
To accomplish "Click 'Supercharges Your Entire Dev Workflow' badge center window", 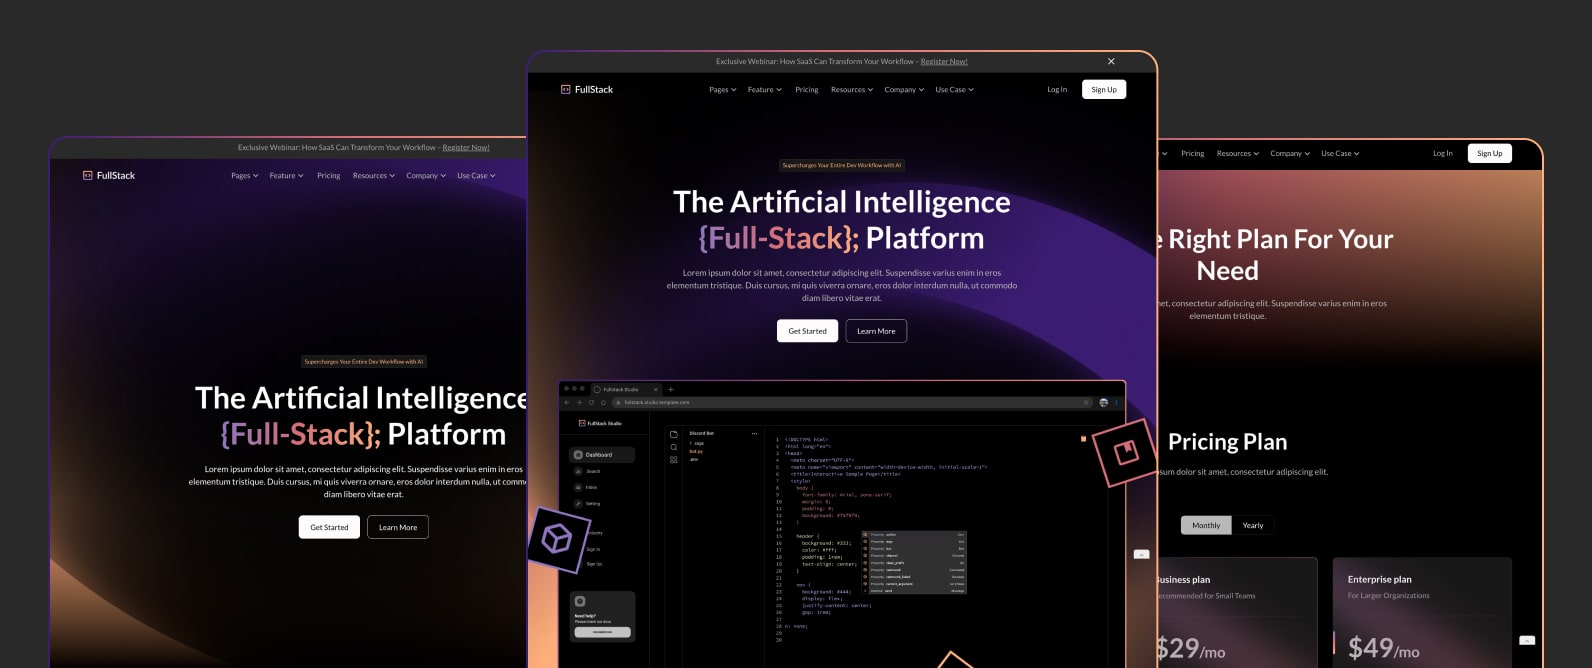I will 842,165.
